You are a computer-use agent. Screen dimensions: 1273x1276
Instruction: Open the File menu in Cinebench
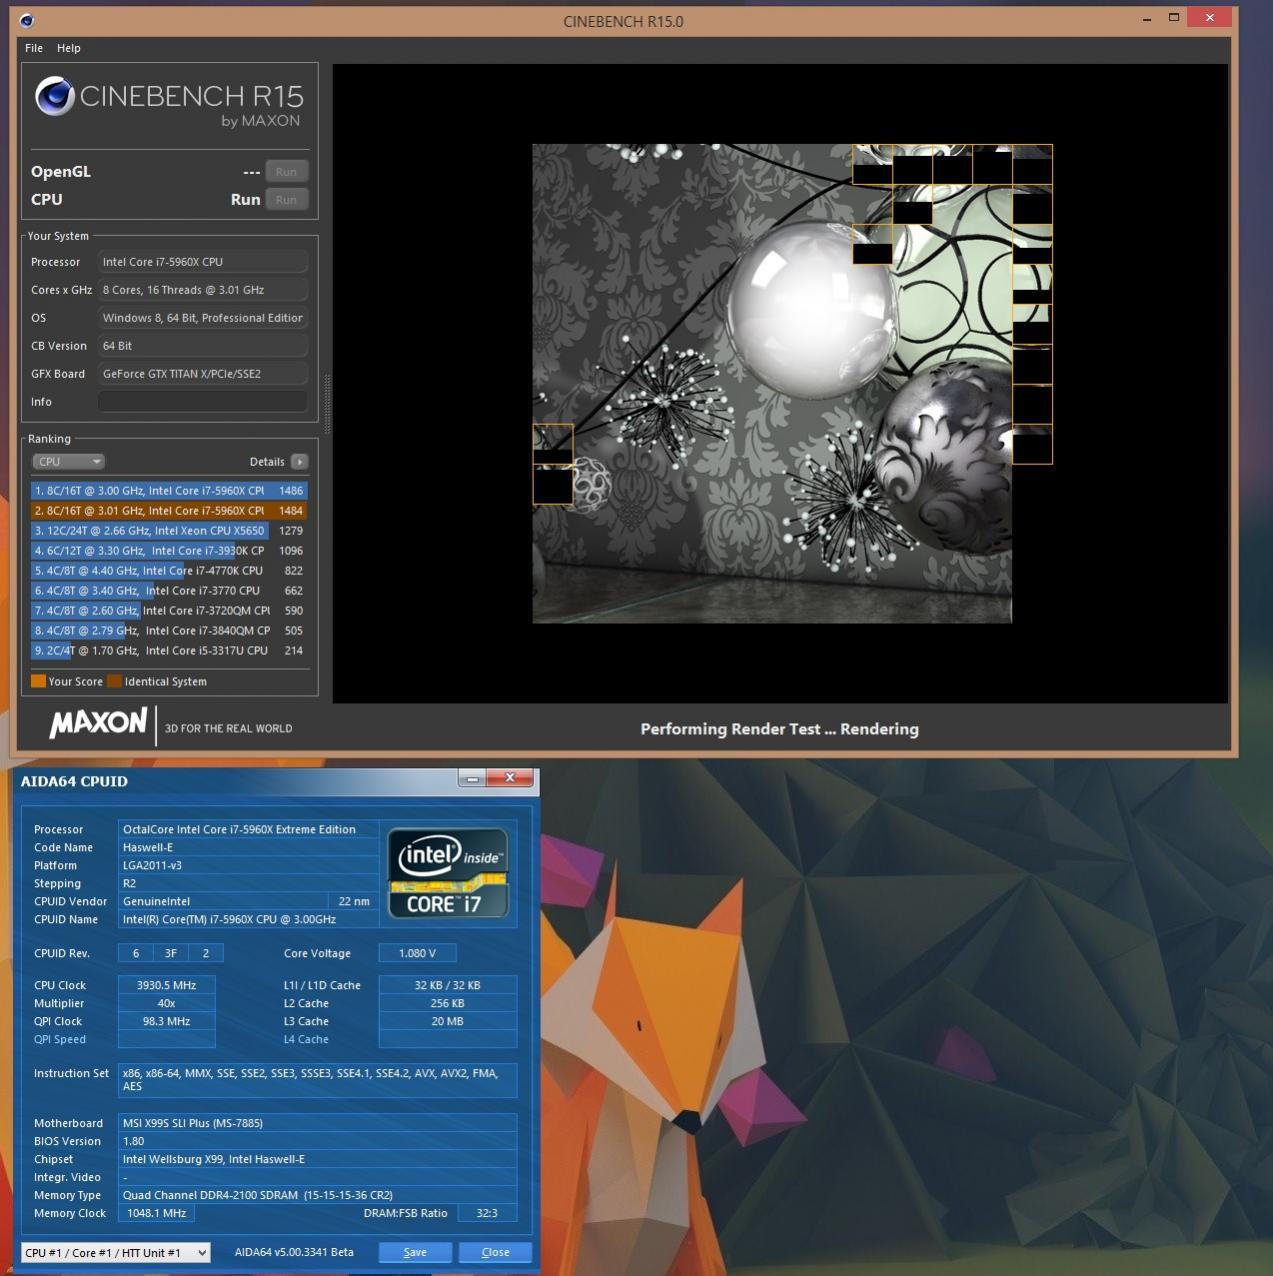click(x=33, y=48)
